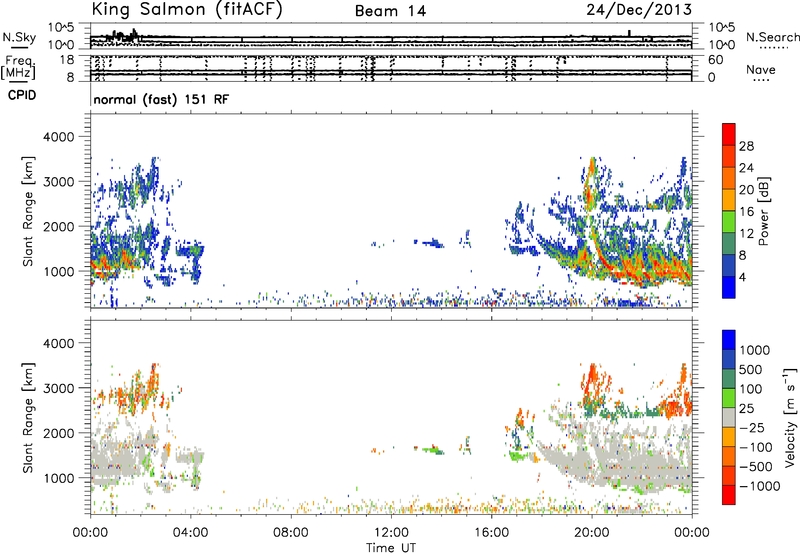Image resolution: width=800 pixels, height=554 pixels.
Task: Click the '4000' tick on power panel
Action: (58, 137)
